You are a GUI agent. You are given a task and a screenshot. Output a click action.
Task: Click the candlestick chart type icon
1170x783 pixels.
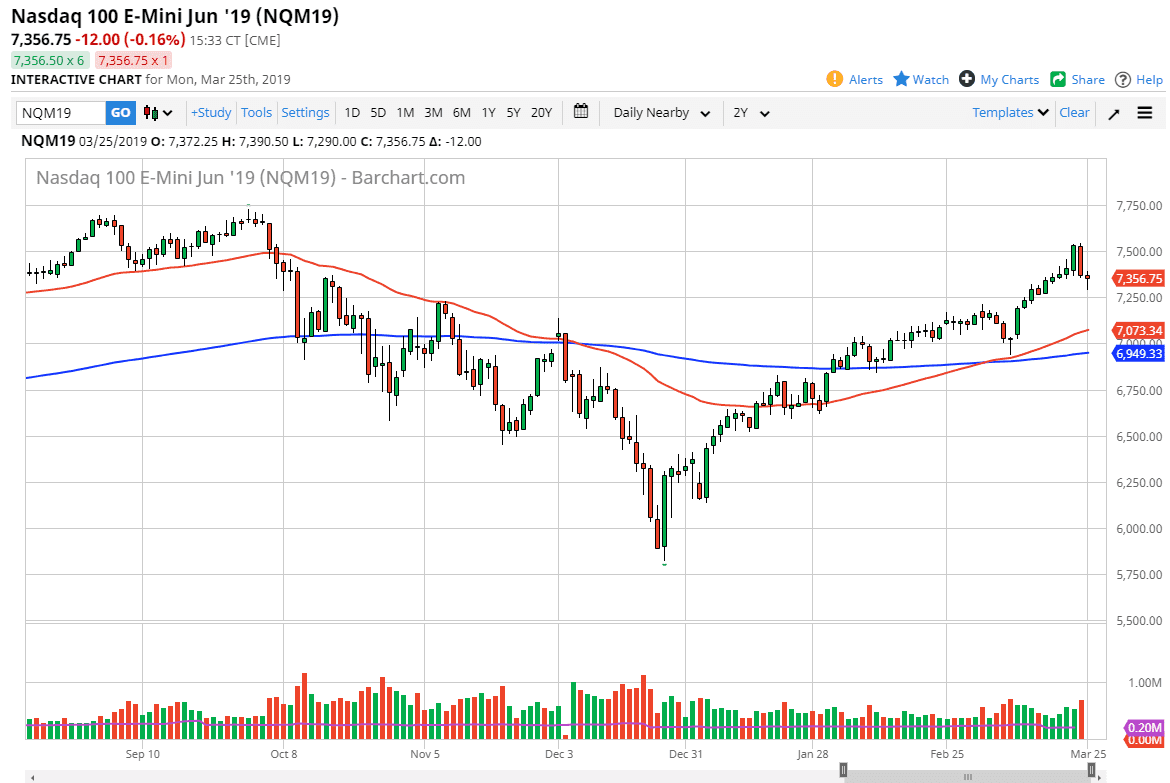click(x=148, y=113)
